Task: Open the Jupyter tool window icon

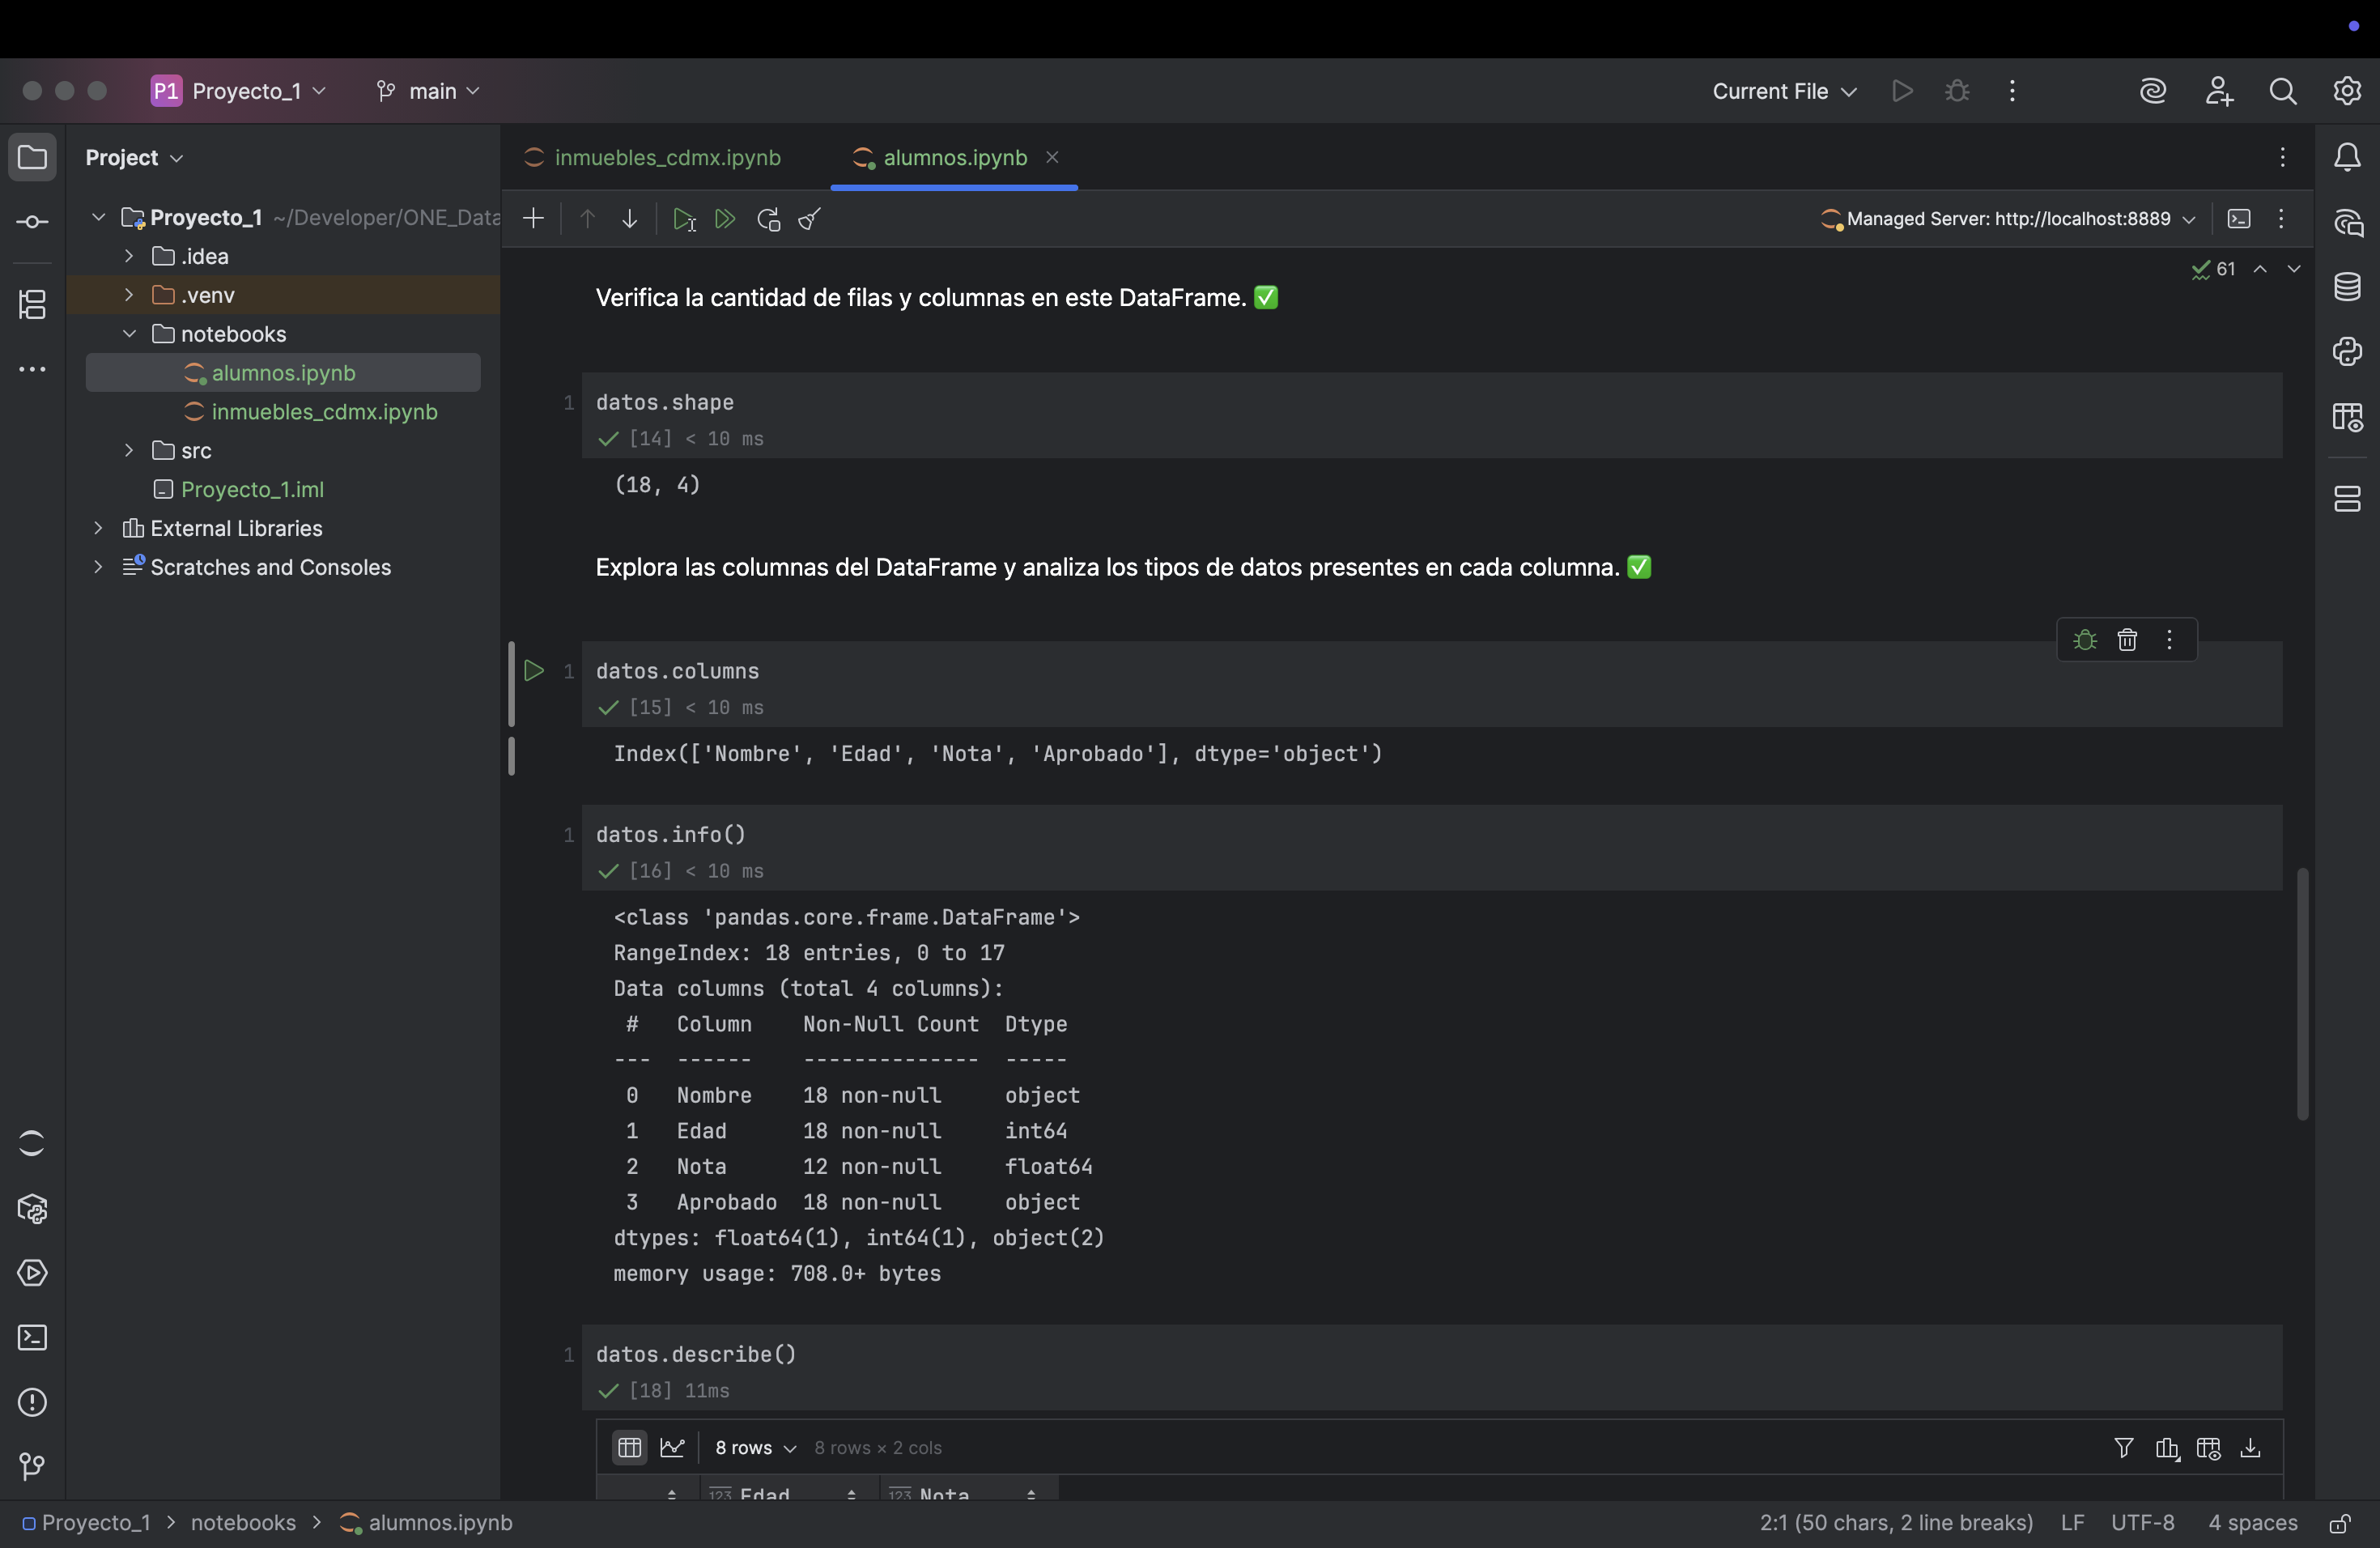Action: (x=32, y=1143)
